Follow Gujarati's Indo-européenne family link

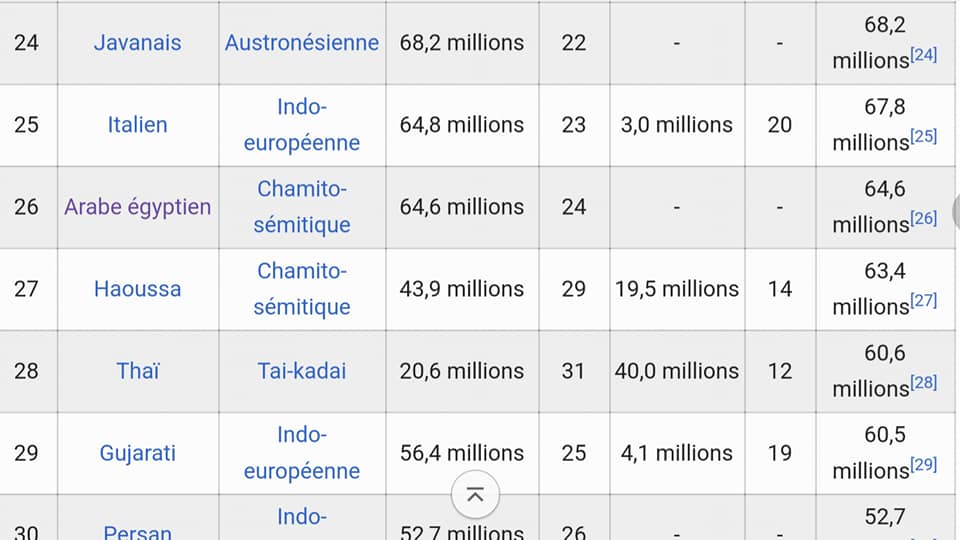(301, 453)
